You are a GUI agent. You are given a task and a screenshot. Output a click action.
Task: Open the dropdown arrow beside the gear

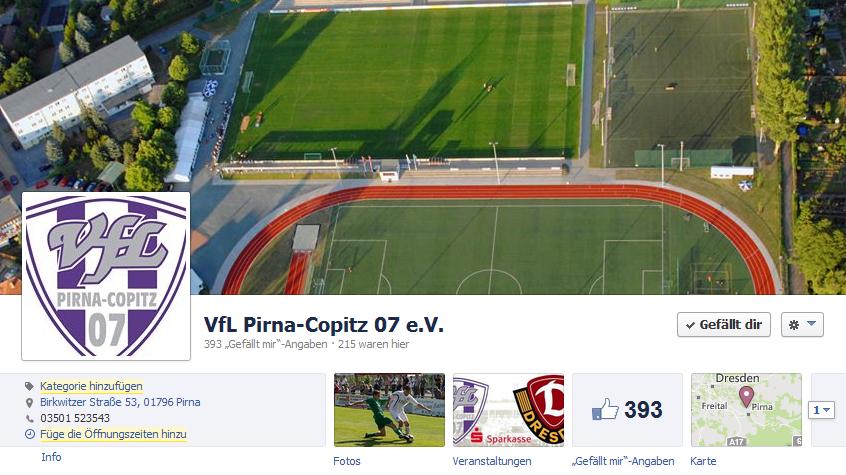point(811,324)
